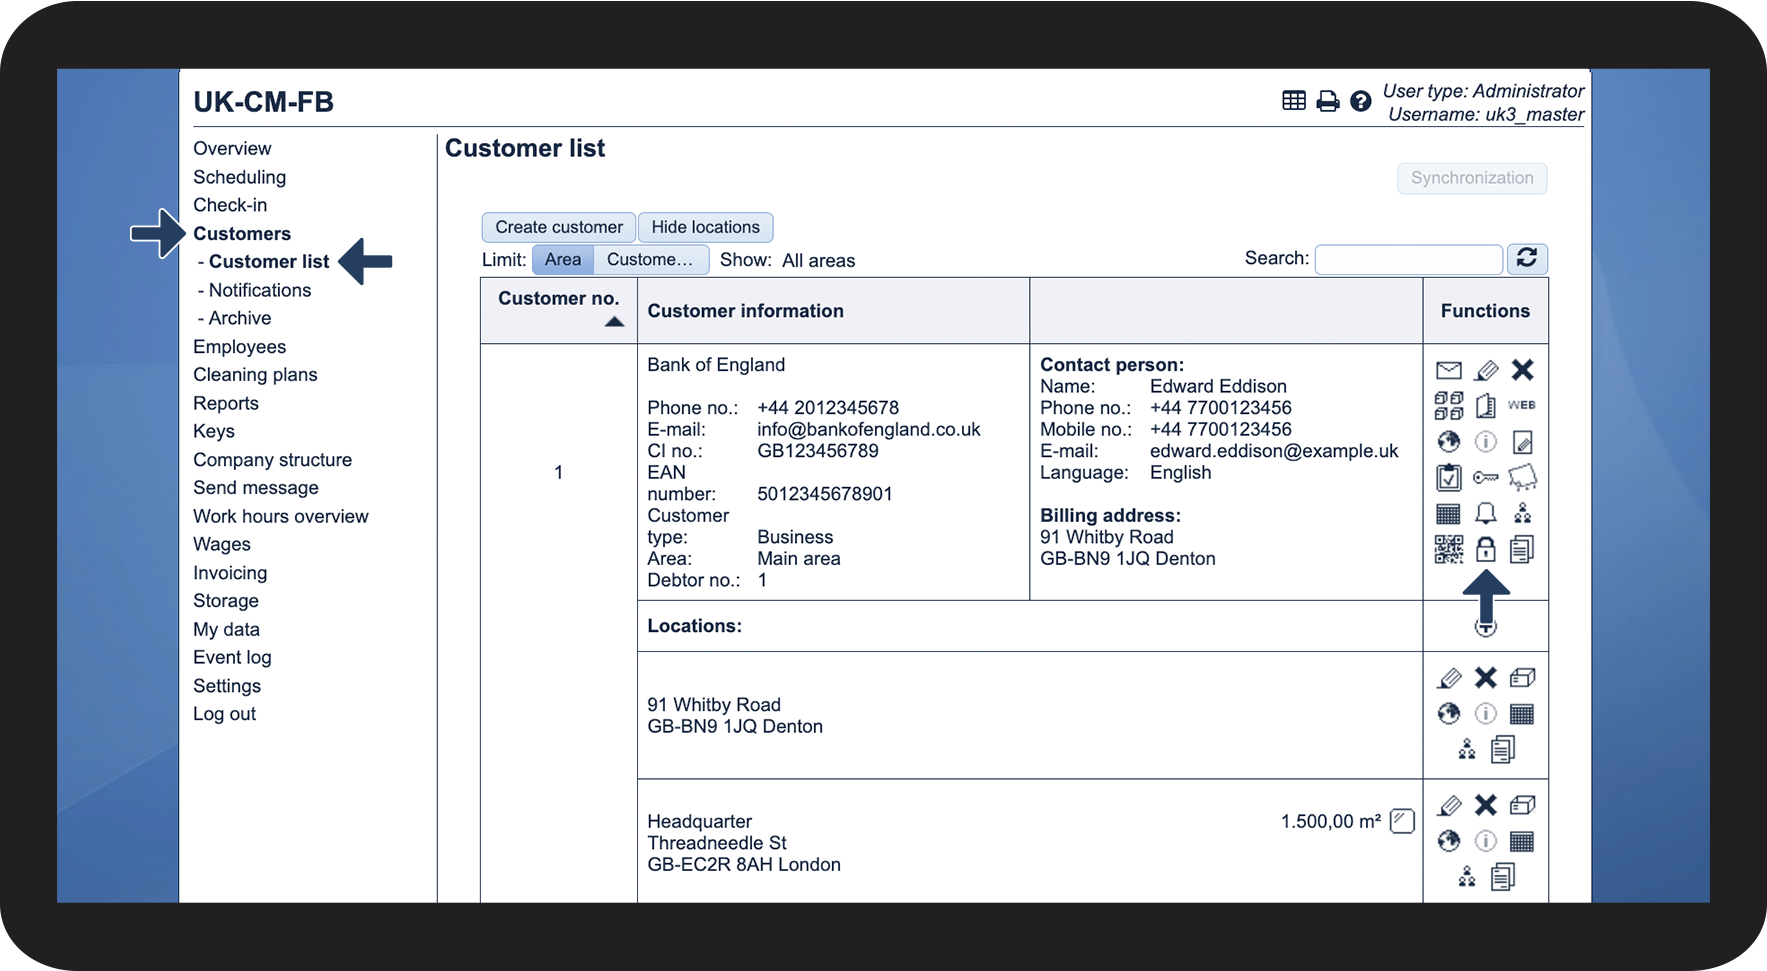Toggle Hide locations
This screenshot has height=971, width=1767.
coord(705,227)
